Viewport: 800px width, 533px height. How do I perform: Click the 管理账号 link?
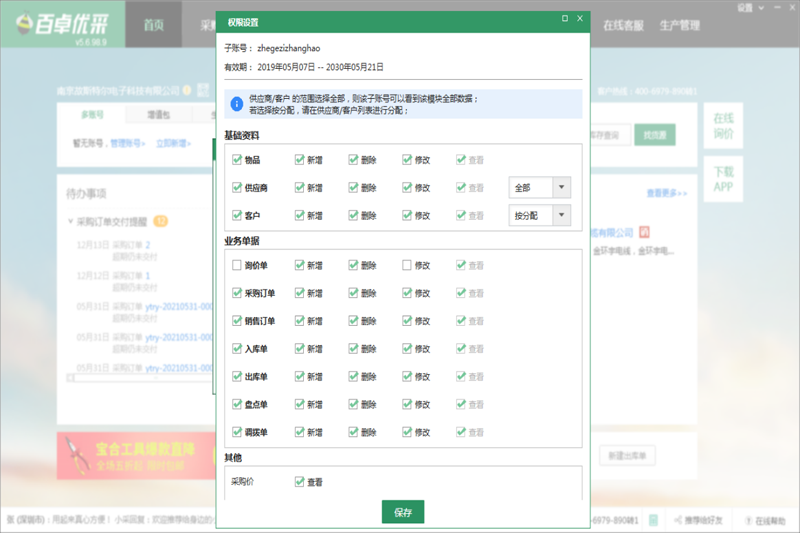(127, 143)
